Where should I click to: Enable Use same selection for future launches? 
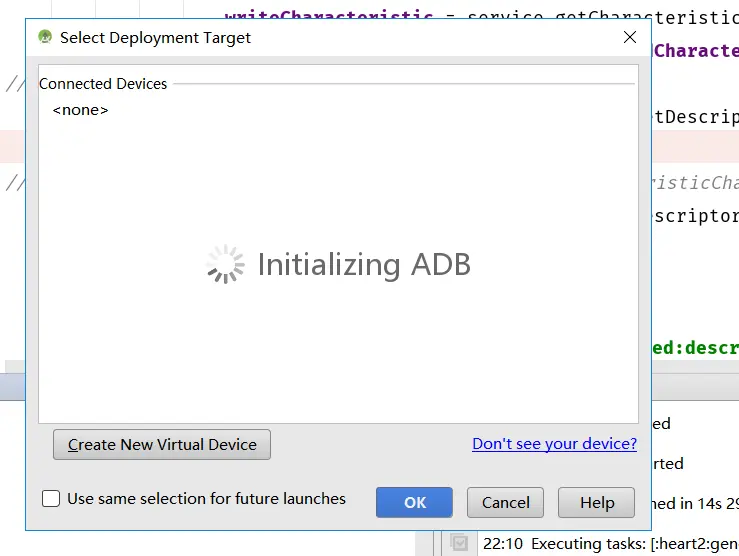pos(51,499)
